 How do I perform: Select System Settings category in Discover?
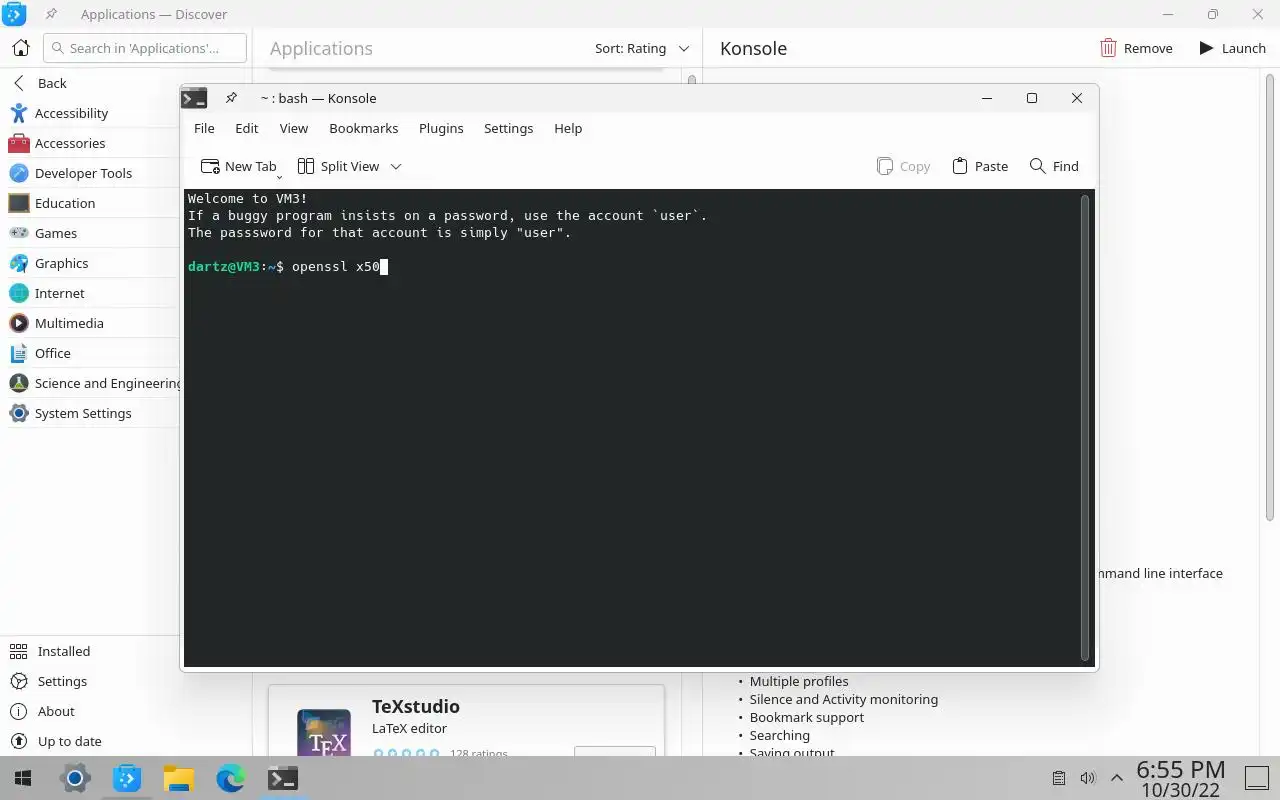pyautogui.click(x=90, y=413)
